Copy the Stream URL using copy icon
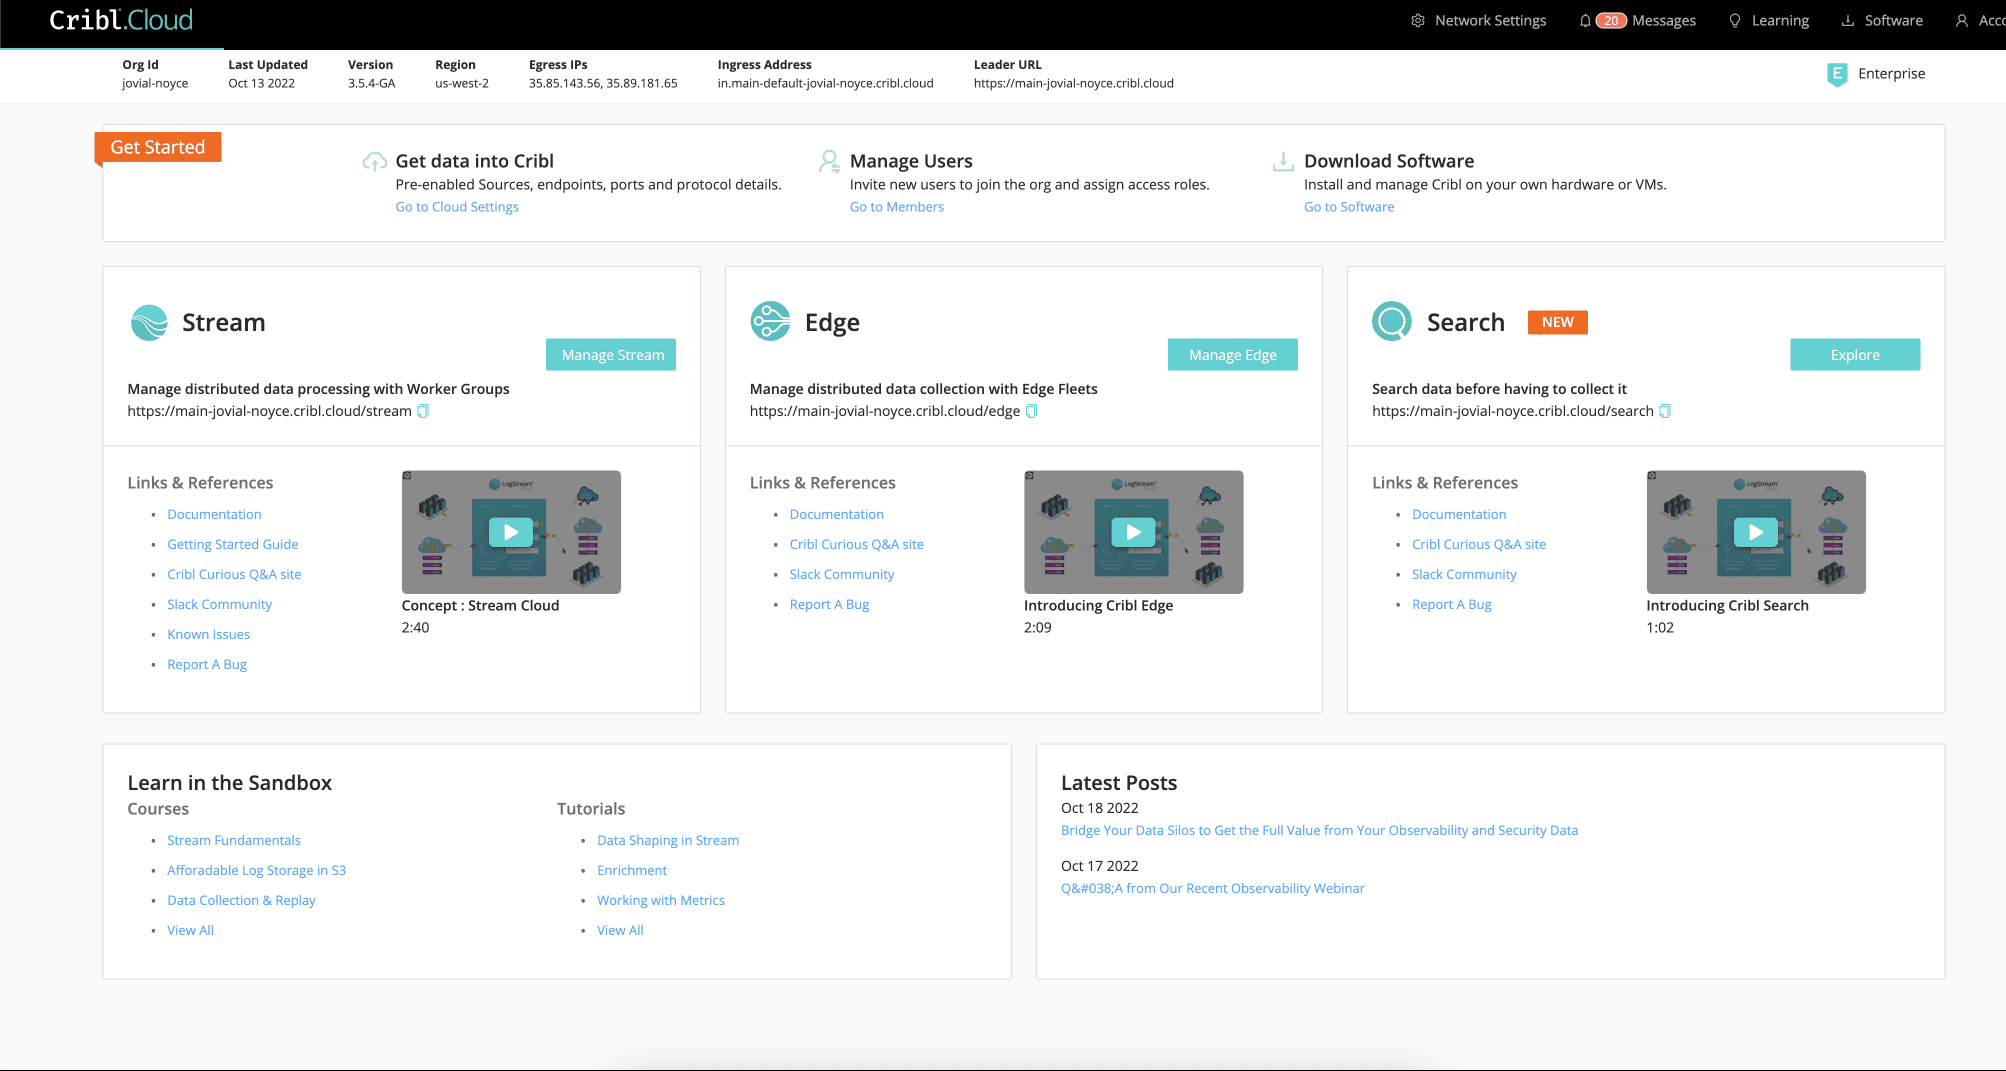The height and width of the screenshot is (1071, 2006). (x=423, y=411)
